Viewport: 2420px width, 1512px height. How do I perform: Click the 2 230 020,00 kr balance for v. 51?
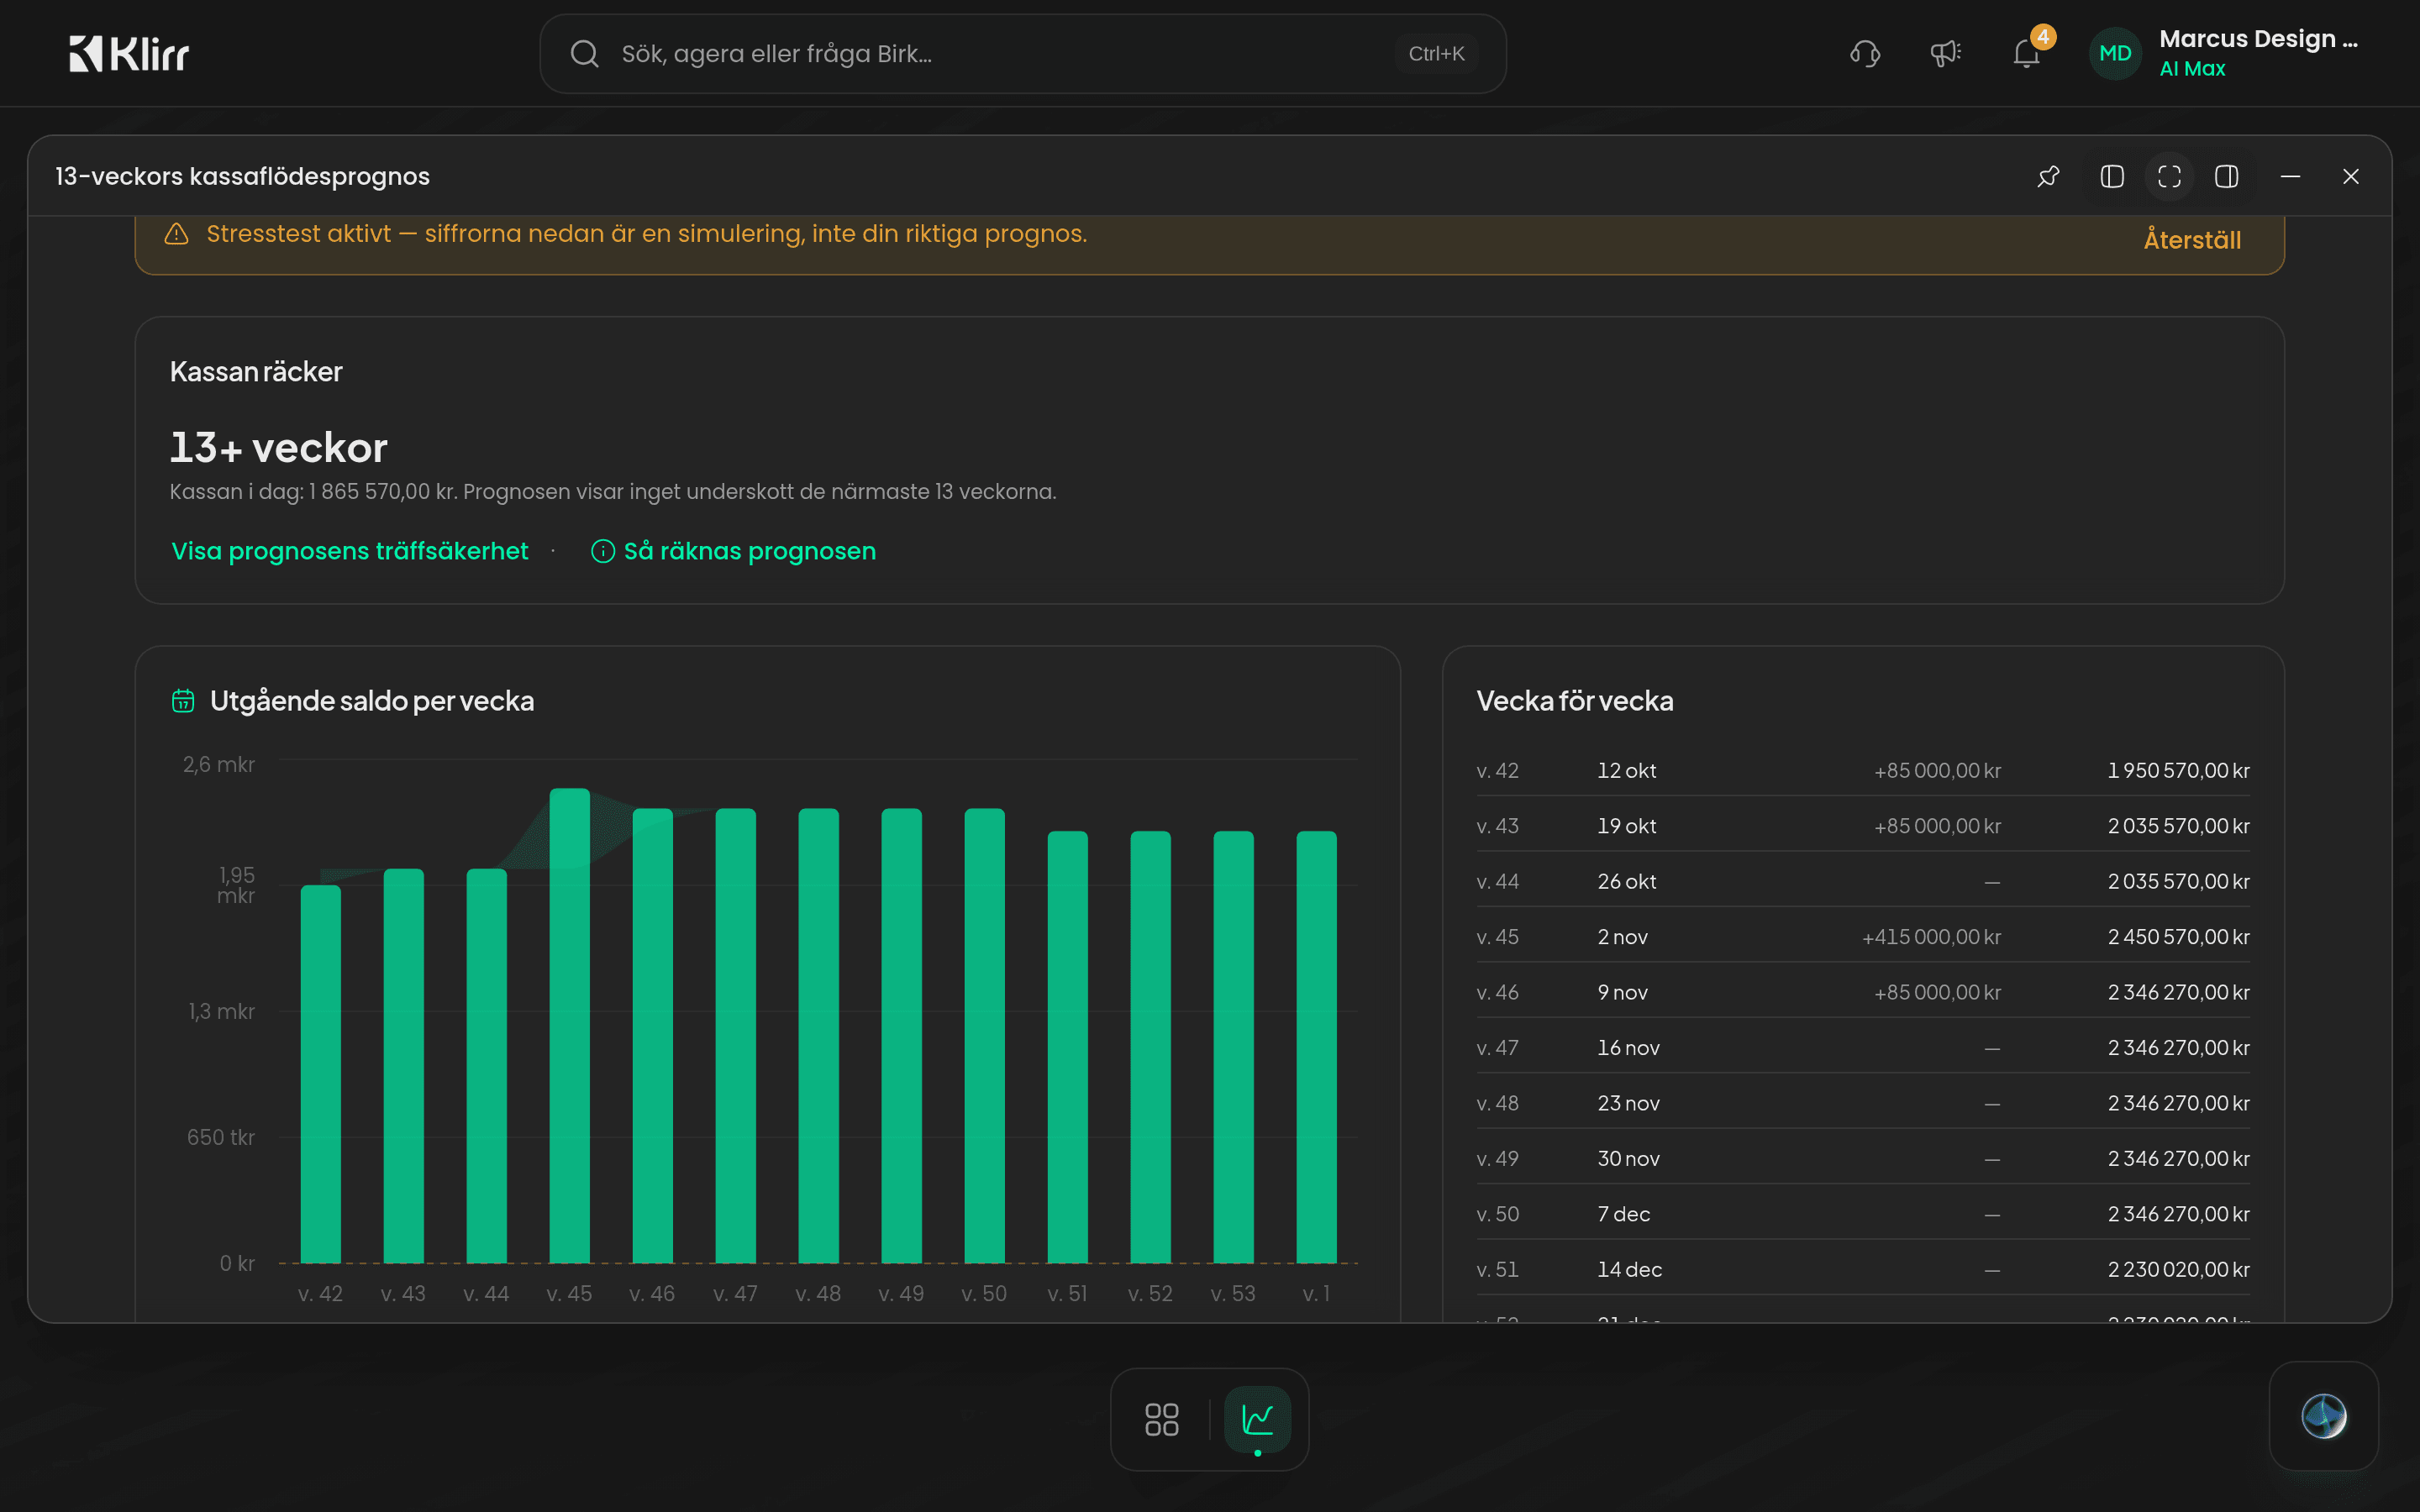pyautogui.click(x=2178, y=1270)
